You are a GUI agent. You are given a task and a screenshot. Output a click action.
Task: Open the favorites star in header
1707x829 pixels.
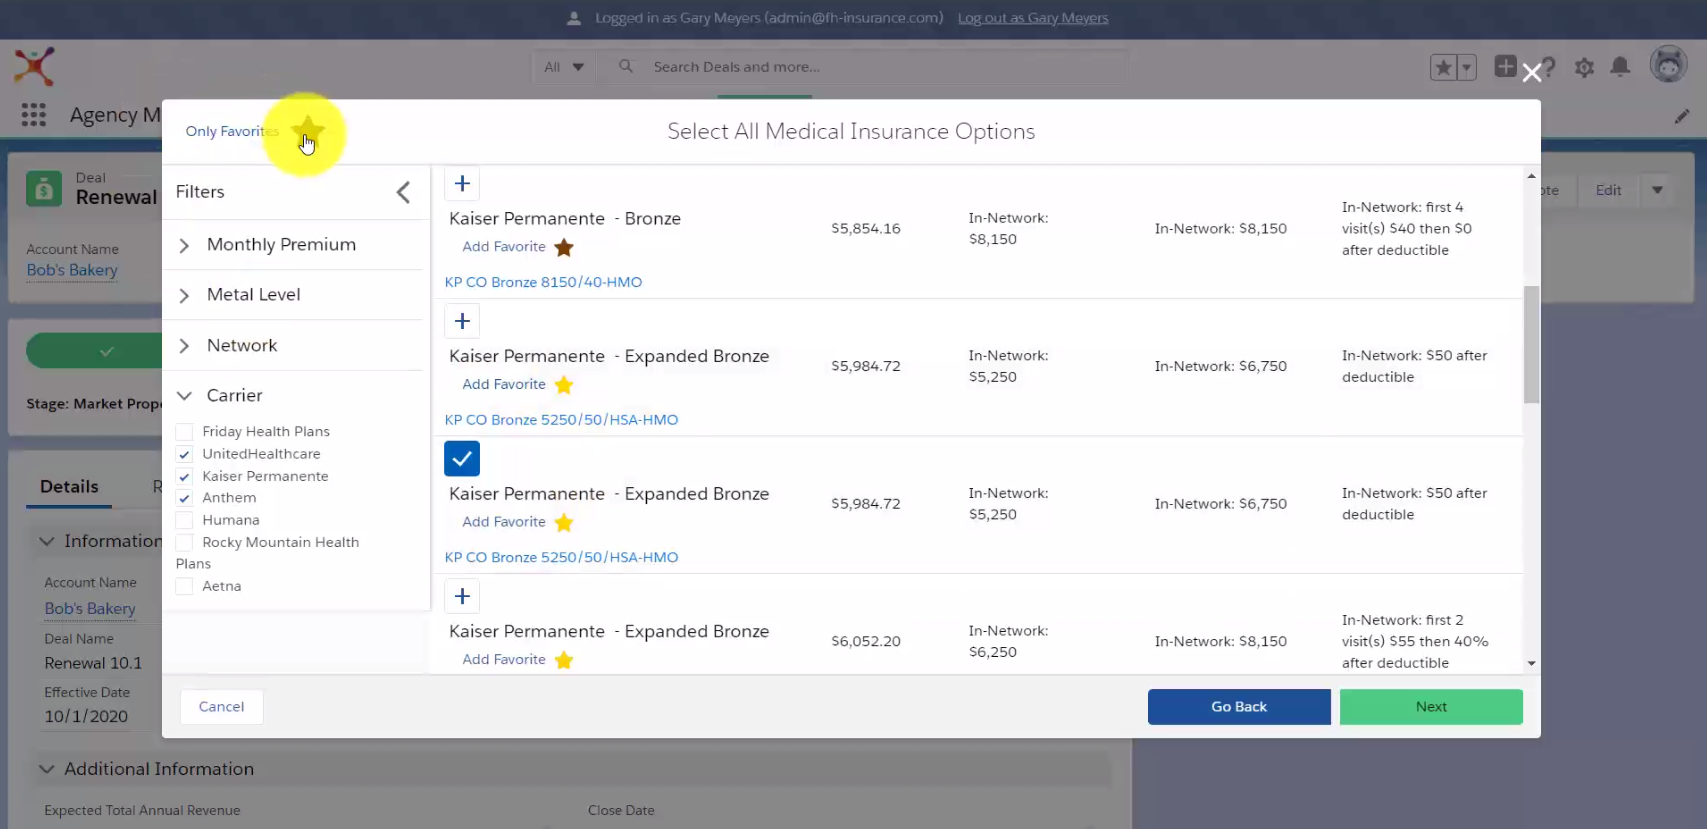tap(1443, 68)
